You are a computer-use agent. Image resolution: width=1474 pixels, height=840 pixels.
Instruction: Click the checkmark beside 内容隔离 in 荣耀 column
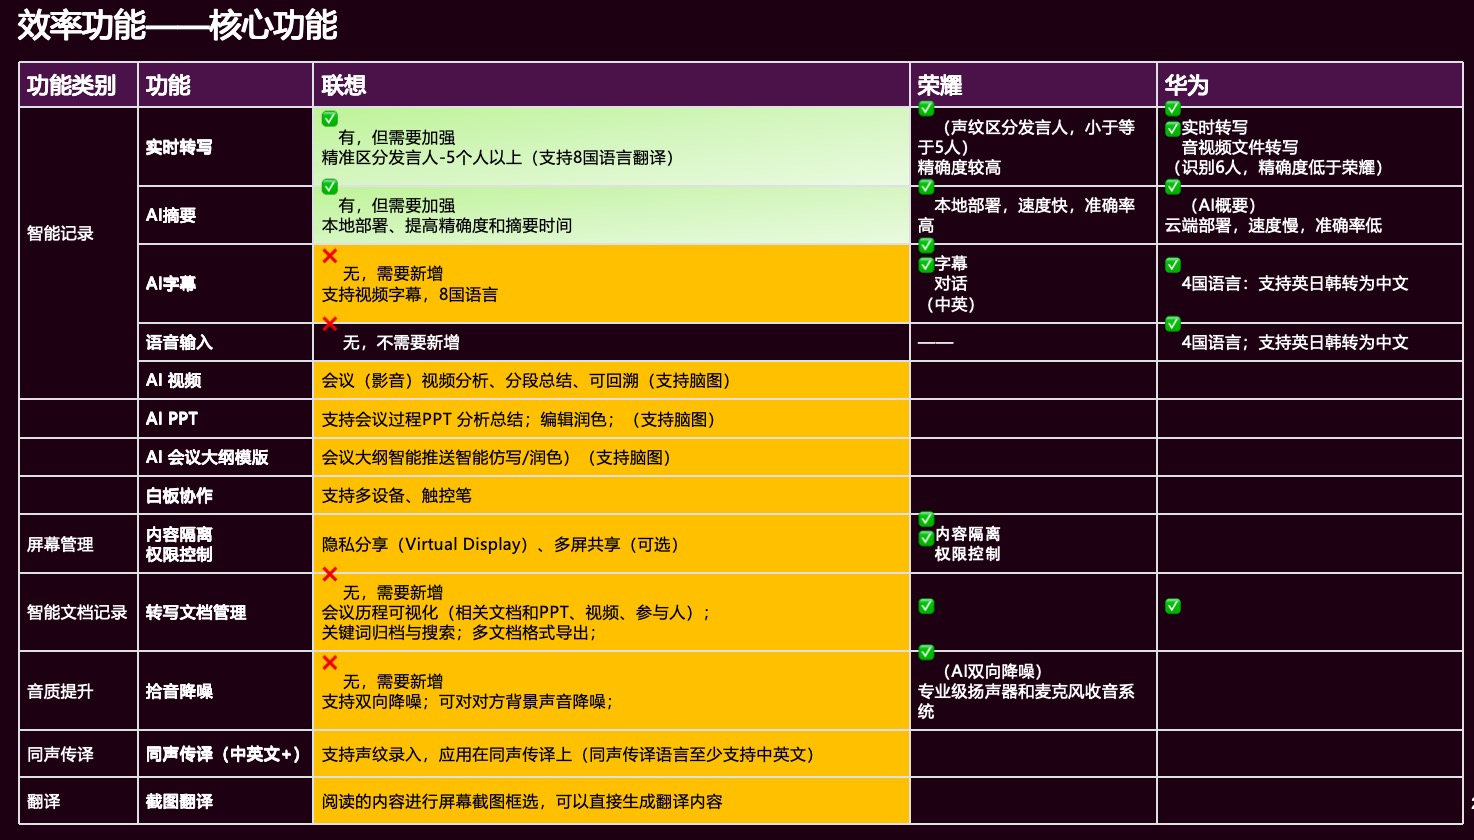click(926, 537)
